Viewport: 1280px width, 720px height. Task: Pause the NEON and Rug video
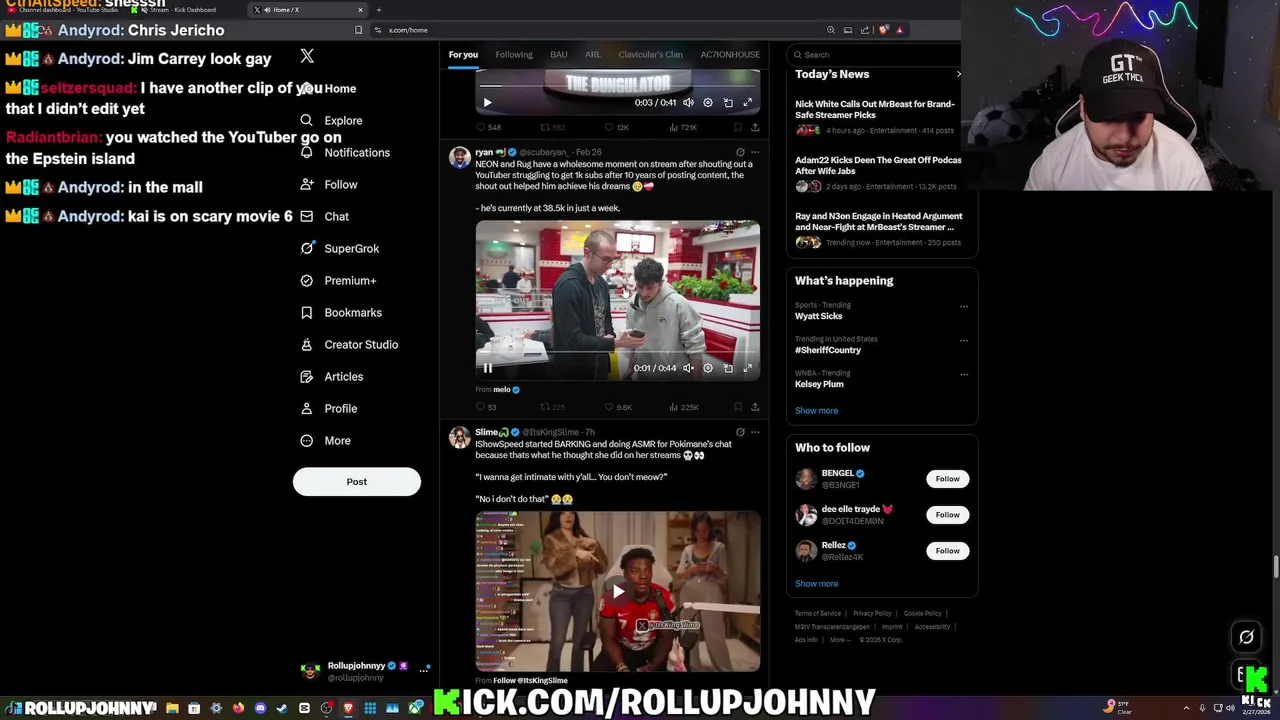(488, 368)
